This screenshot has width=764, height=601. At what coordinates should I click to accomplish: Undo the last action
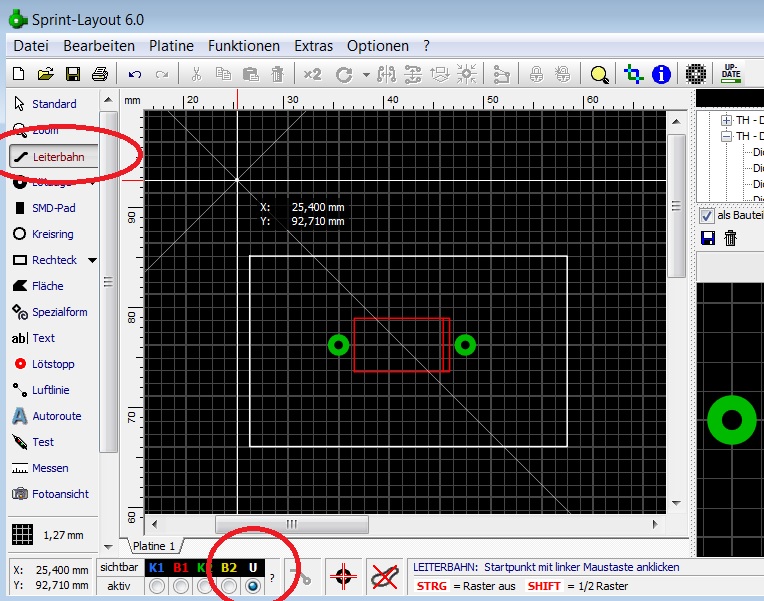[x=135, y=75]
